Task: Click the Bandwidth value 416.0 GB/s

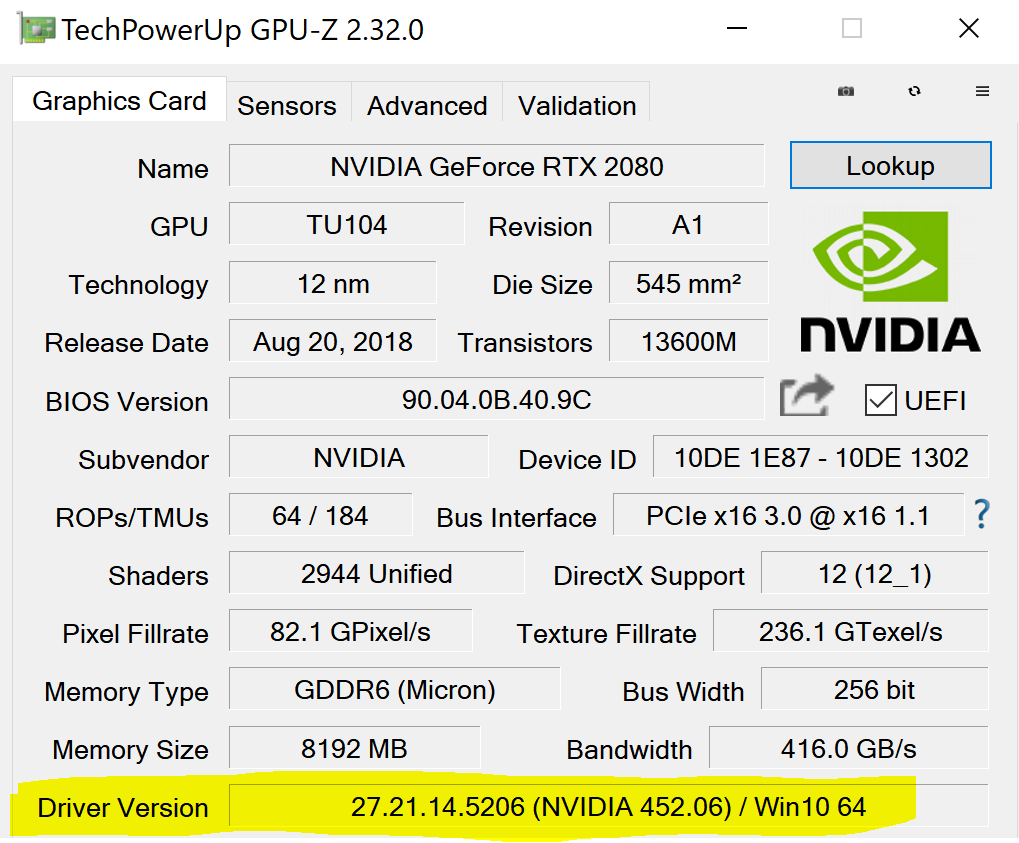Action: pos(849,747)
